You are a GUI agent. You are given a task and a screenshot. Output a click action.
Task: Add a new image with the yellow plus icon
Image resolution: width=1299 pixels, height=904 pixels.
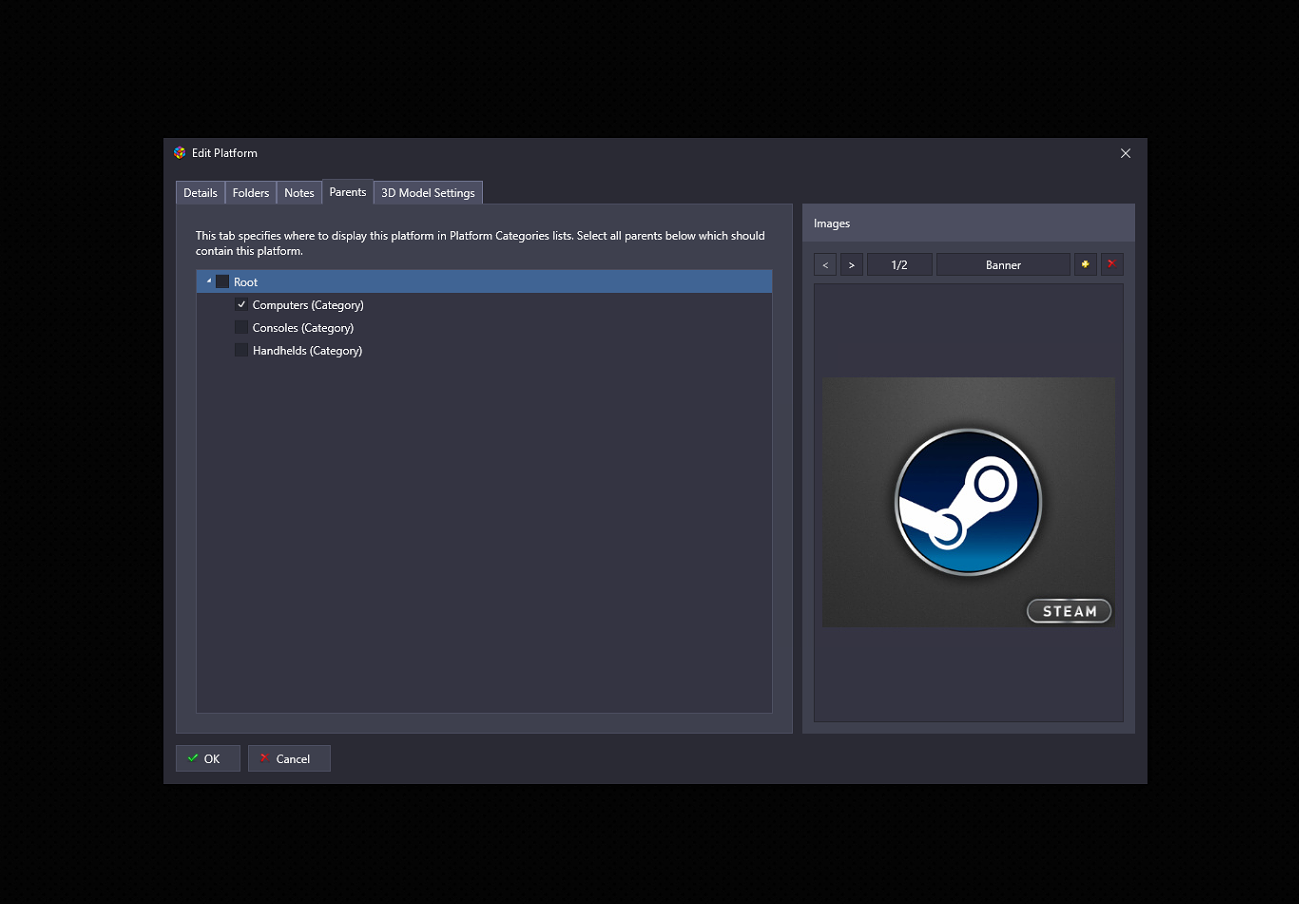pyautogui.click(x=1085, y=265)
